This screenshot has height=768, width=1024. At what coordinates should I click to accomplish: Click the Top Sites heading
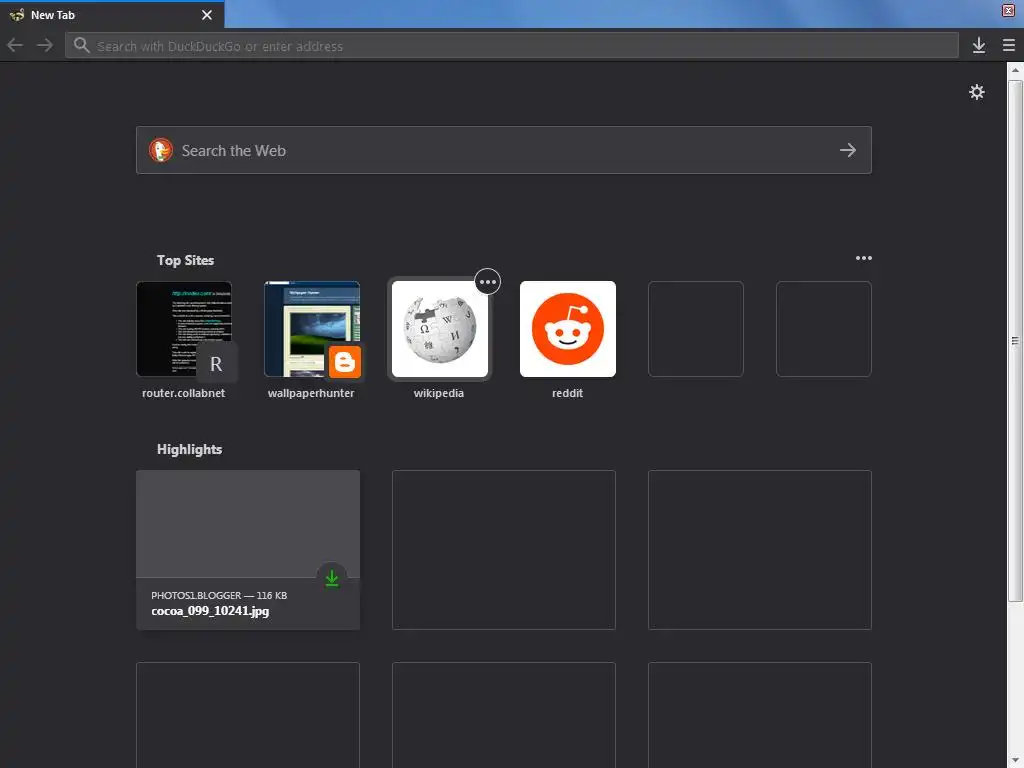click(185, 260)
